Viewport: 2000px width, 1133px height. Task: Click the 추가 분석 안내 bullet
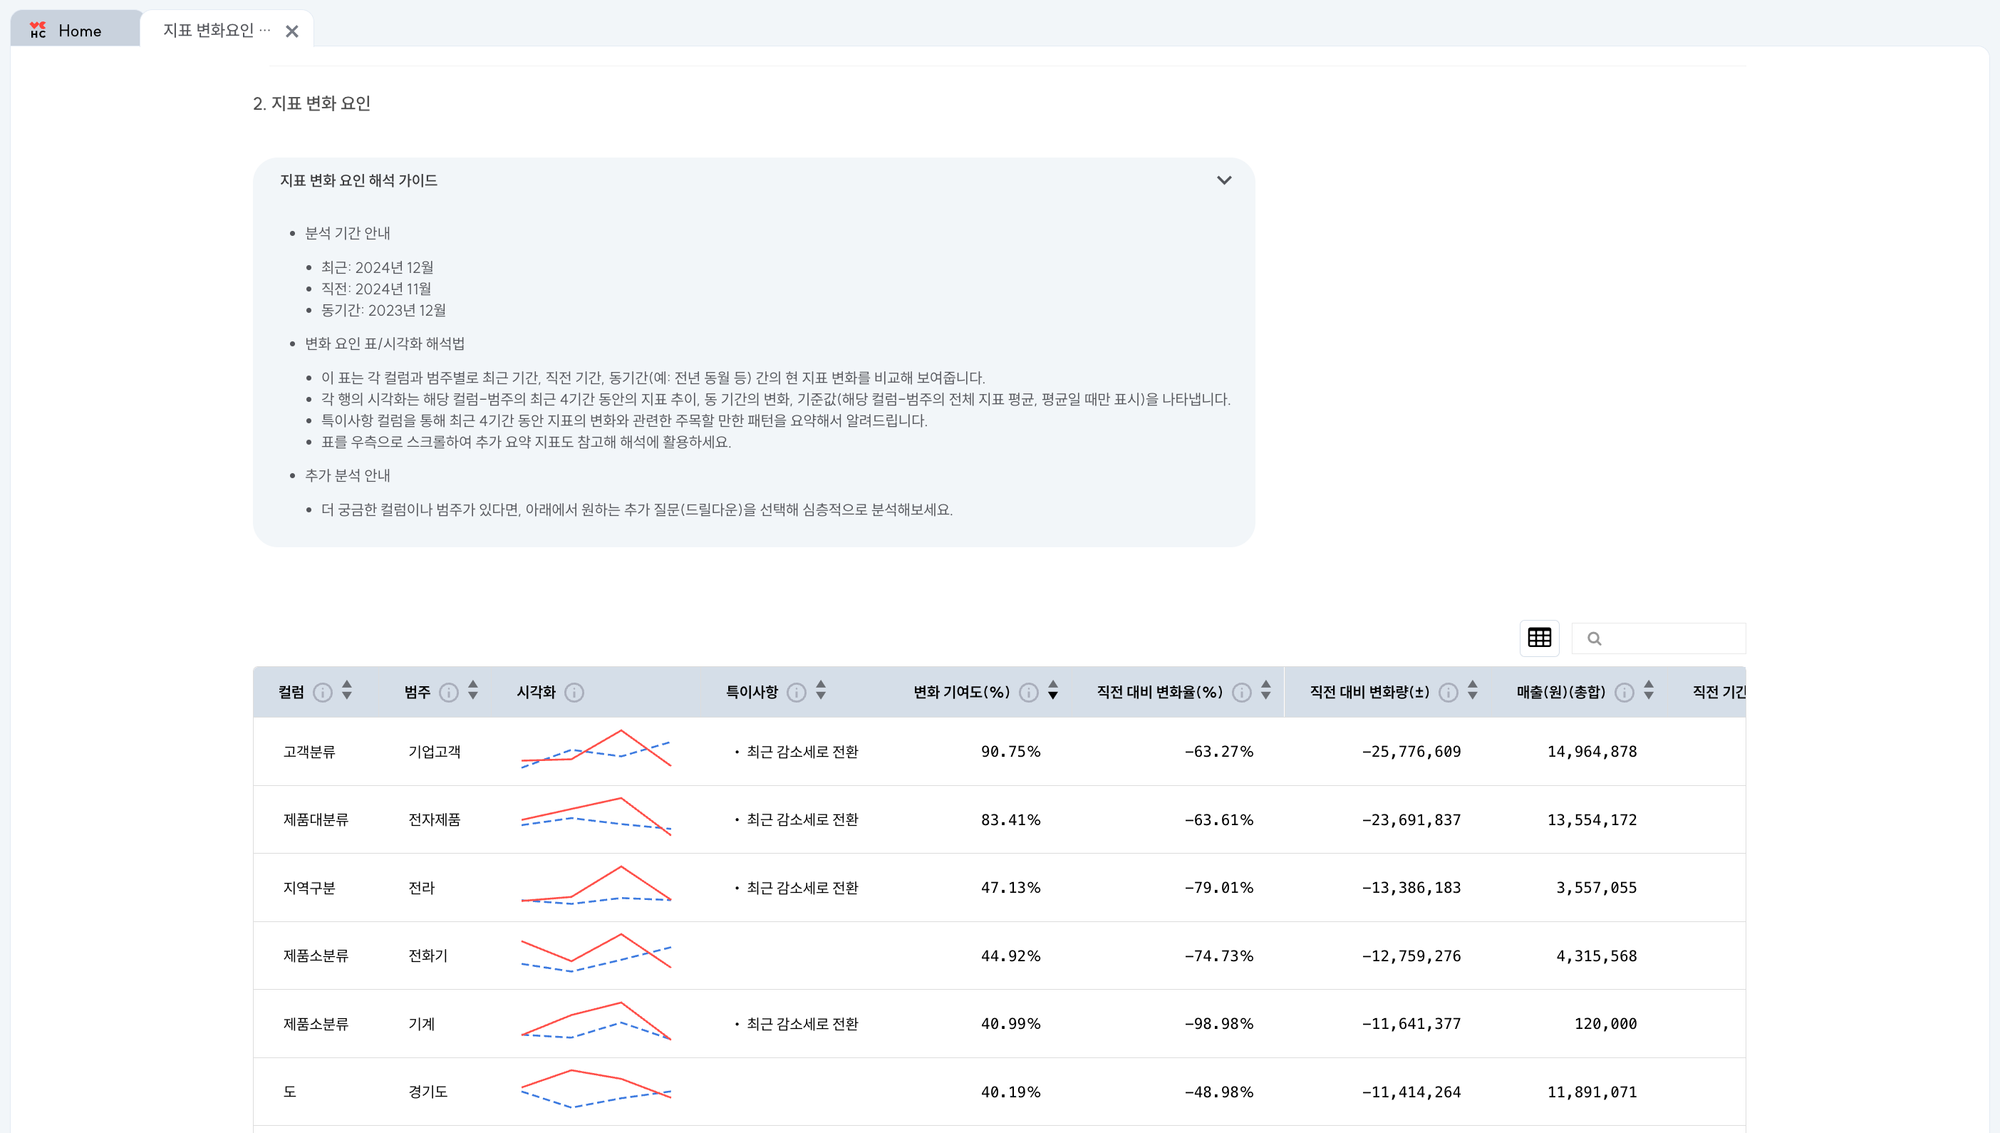coord(347,476)
